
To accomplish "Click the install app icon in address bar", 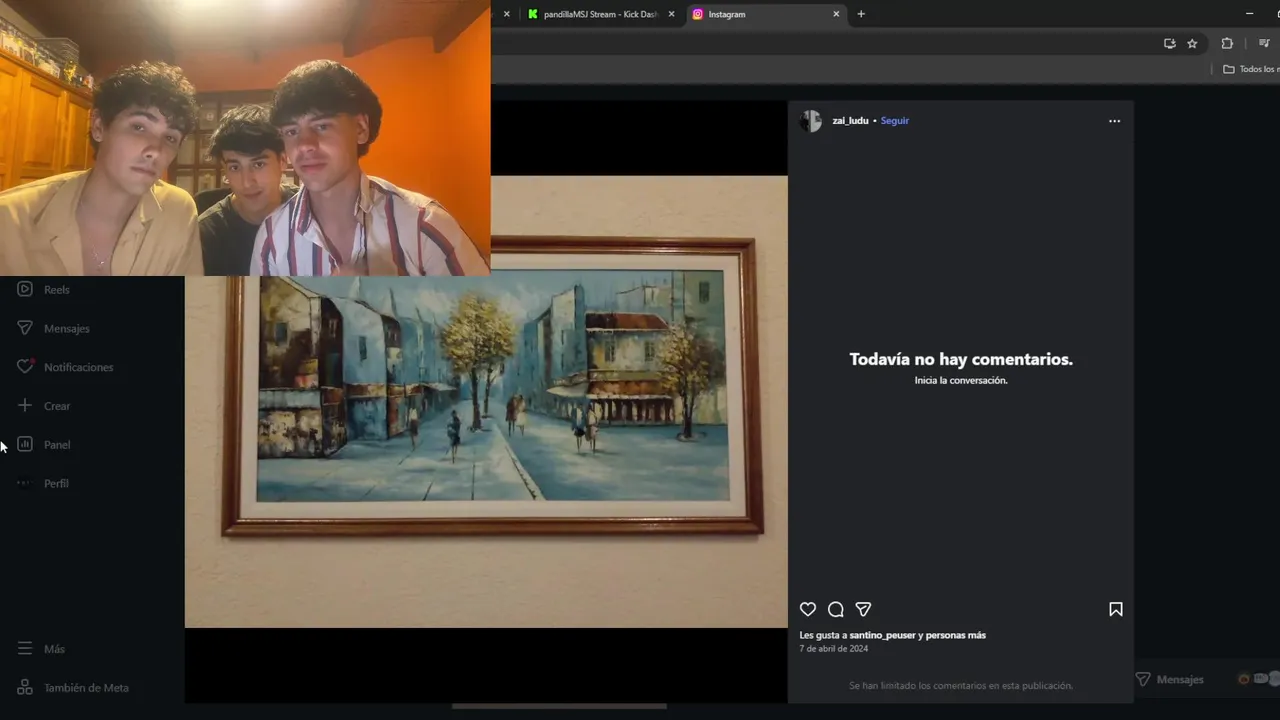I will tap(1169, 43).
